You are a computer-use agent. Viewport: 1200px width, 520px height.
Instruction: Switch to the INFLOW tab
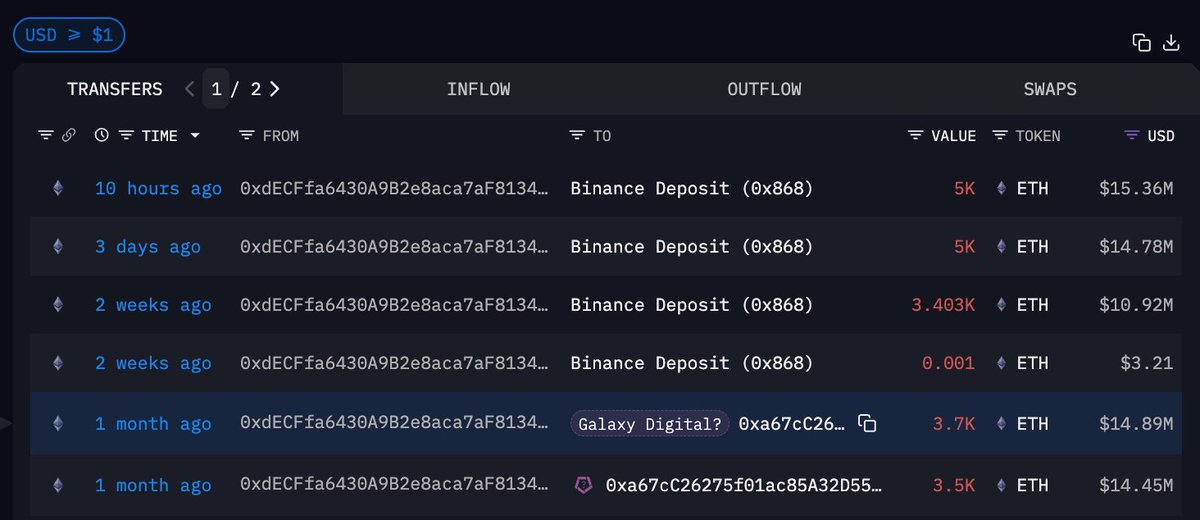(478, 89)
